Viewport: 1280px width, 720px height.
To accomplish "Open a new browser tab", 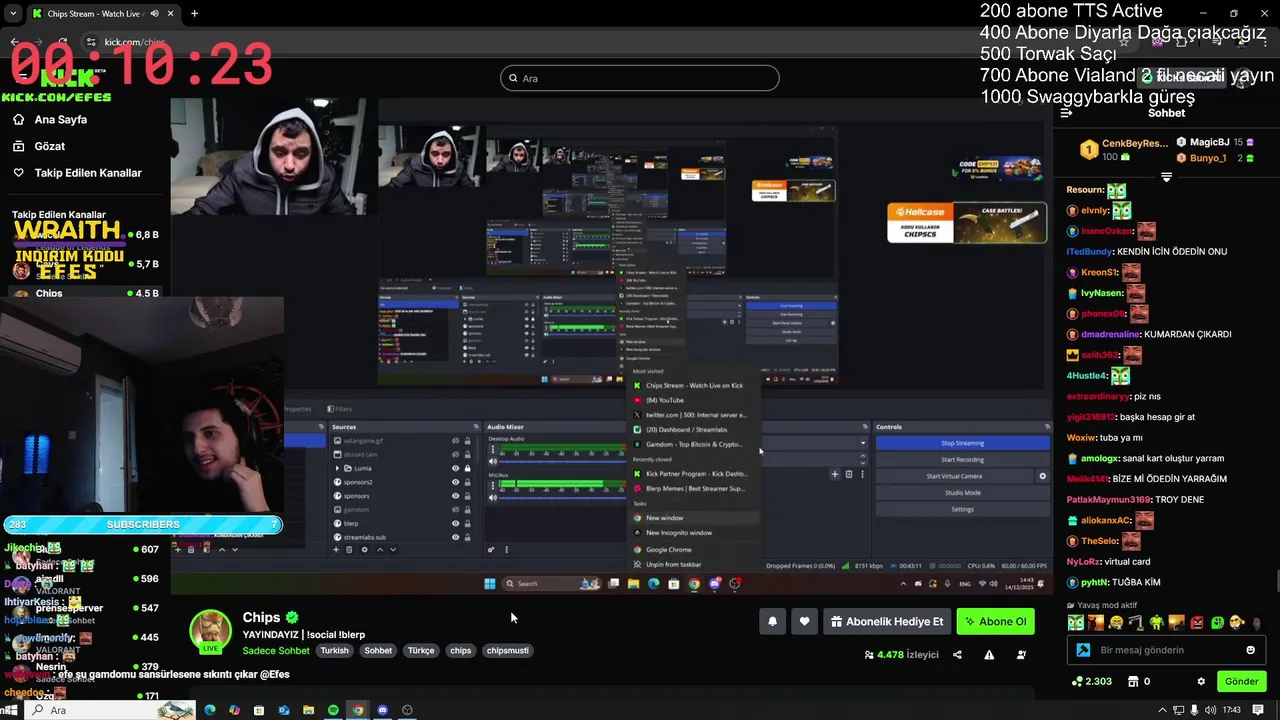I will coord(194,13).
